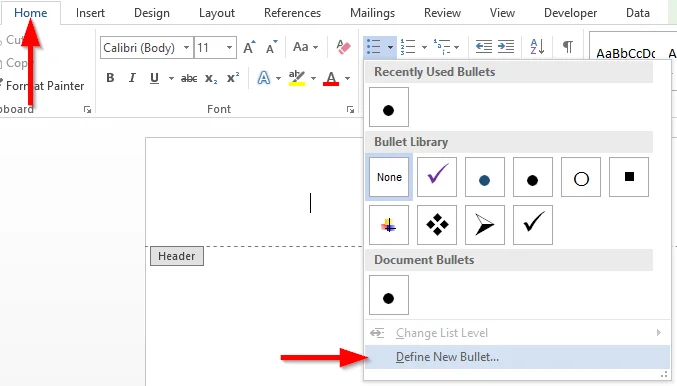Select the black checkmark bullet
Image resolution: width=677 pixels, height=386 pixels.
pyautogui.click(x=533, y=225)
